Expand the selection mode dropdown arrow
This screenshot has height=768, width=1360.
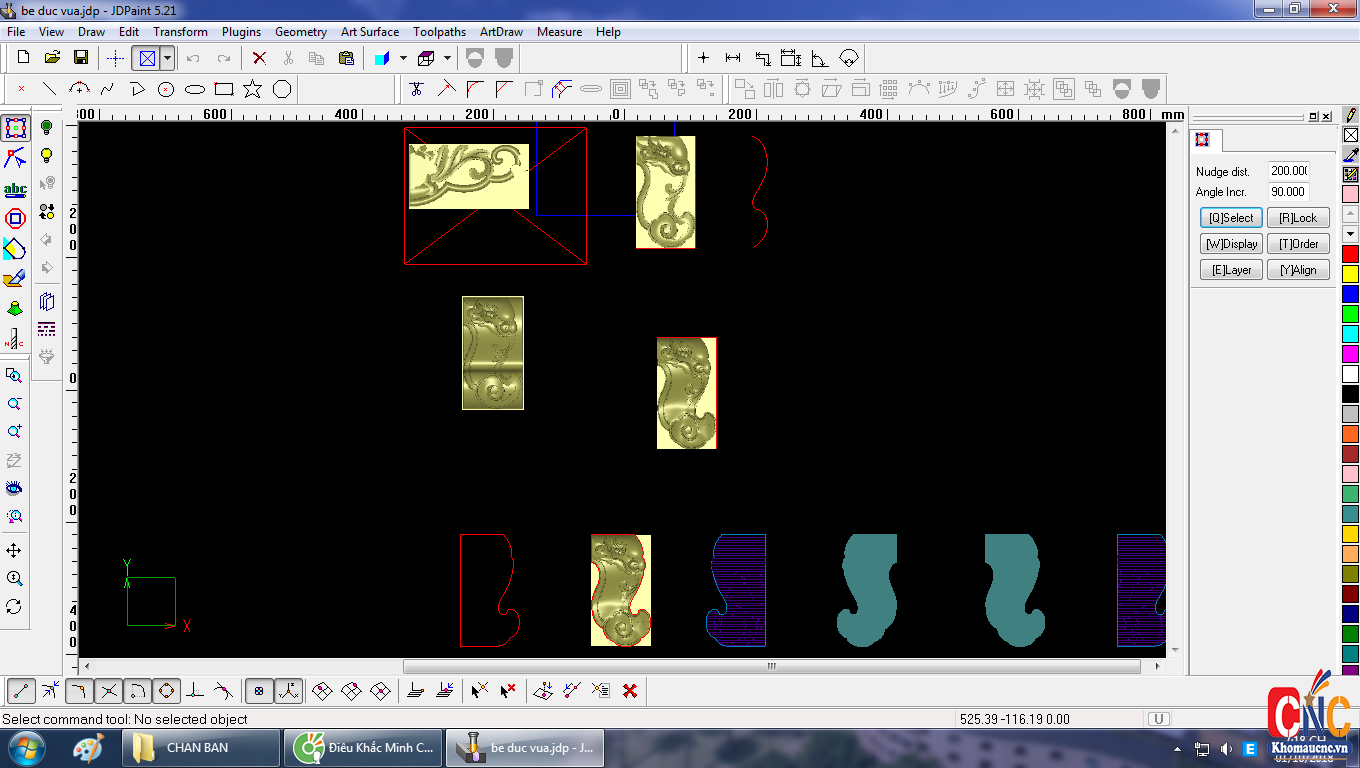pos(167,58)
